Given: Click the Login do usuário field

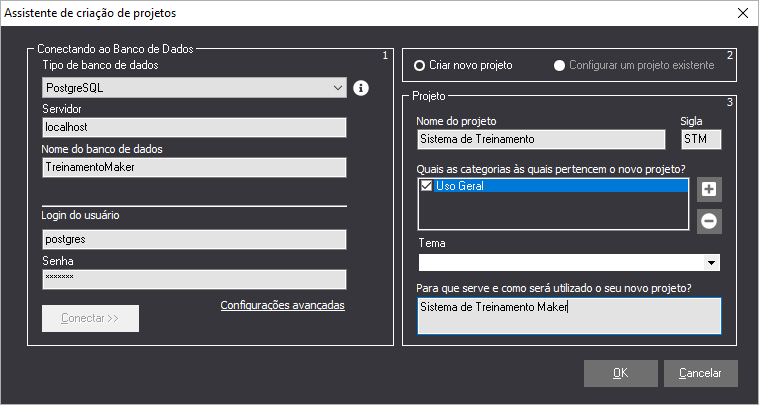Looking at the screenshot, I should 194,240.
